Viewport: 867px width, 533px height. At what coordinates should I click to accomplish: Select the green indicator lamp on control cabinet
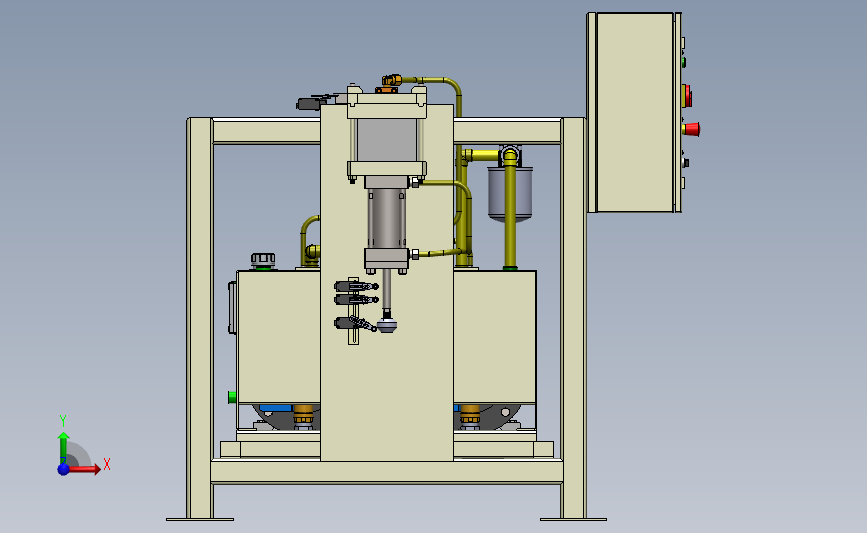(683, 62)
